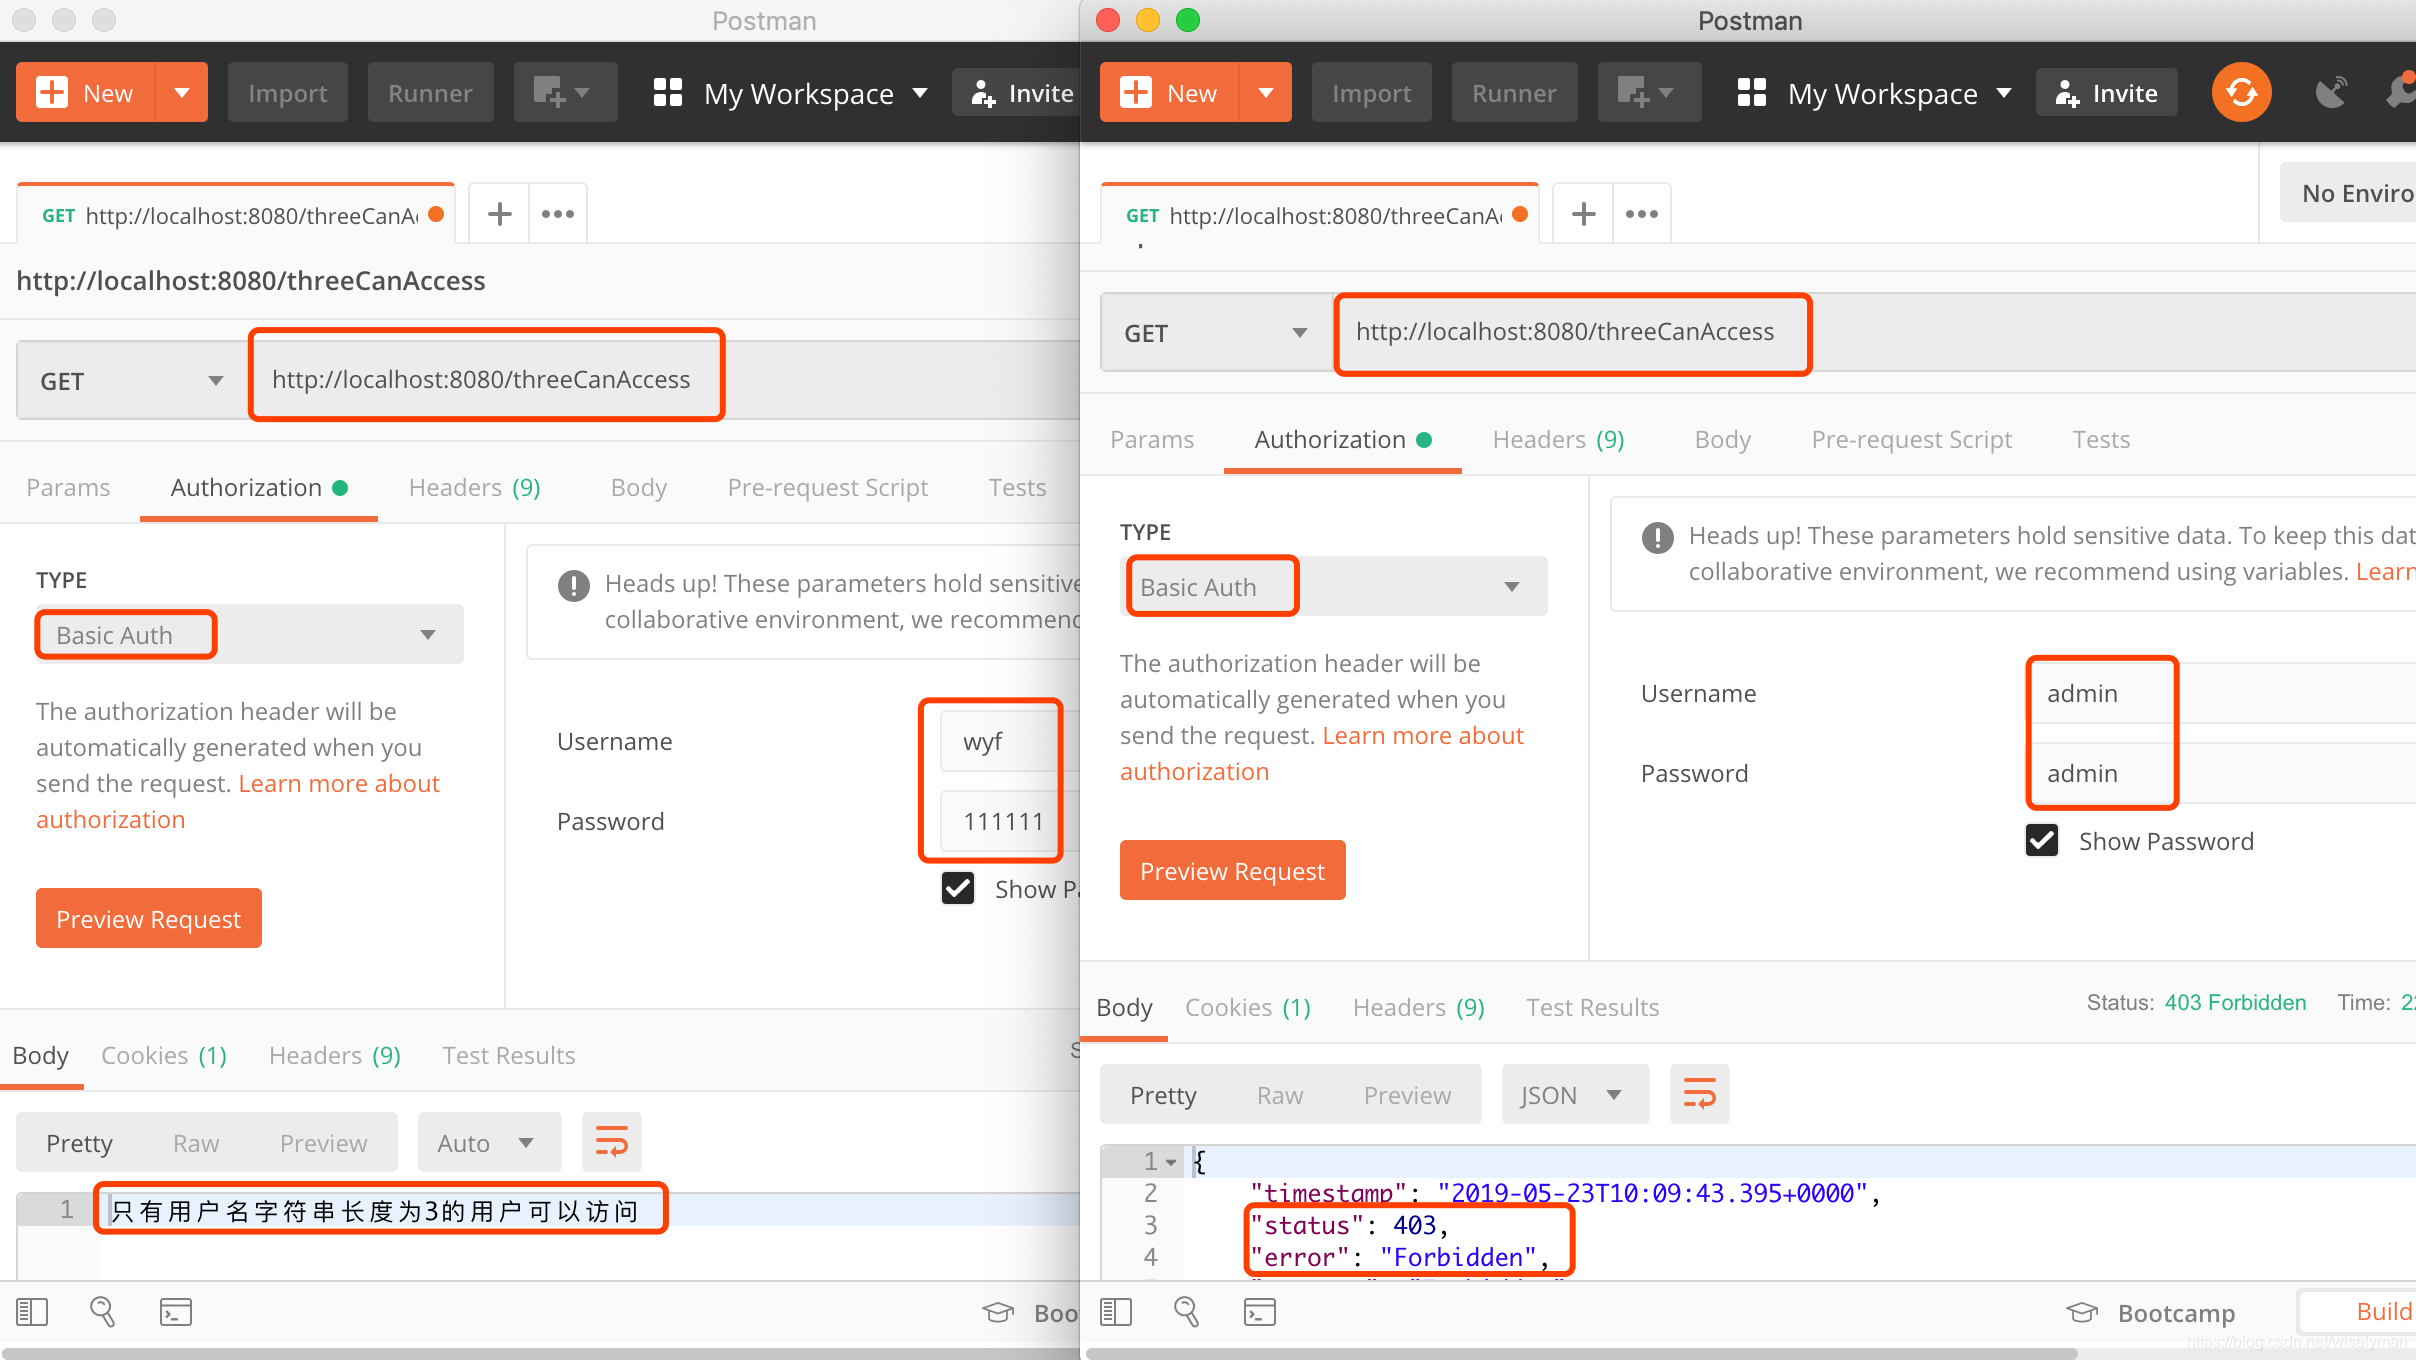Open Test Results tab in right window
The height and width of the screenshot is (1360, 2416).
coord(1592,1008)
